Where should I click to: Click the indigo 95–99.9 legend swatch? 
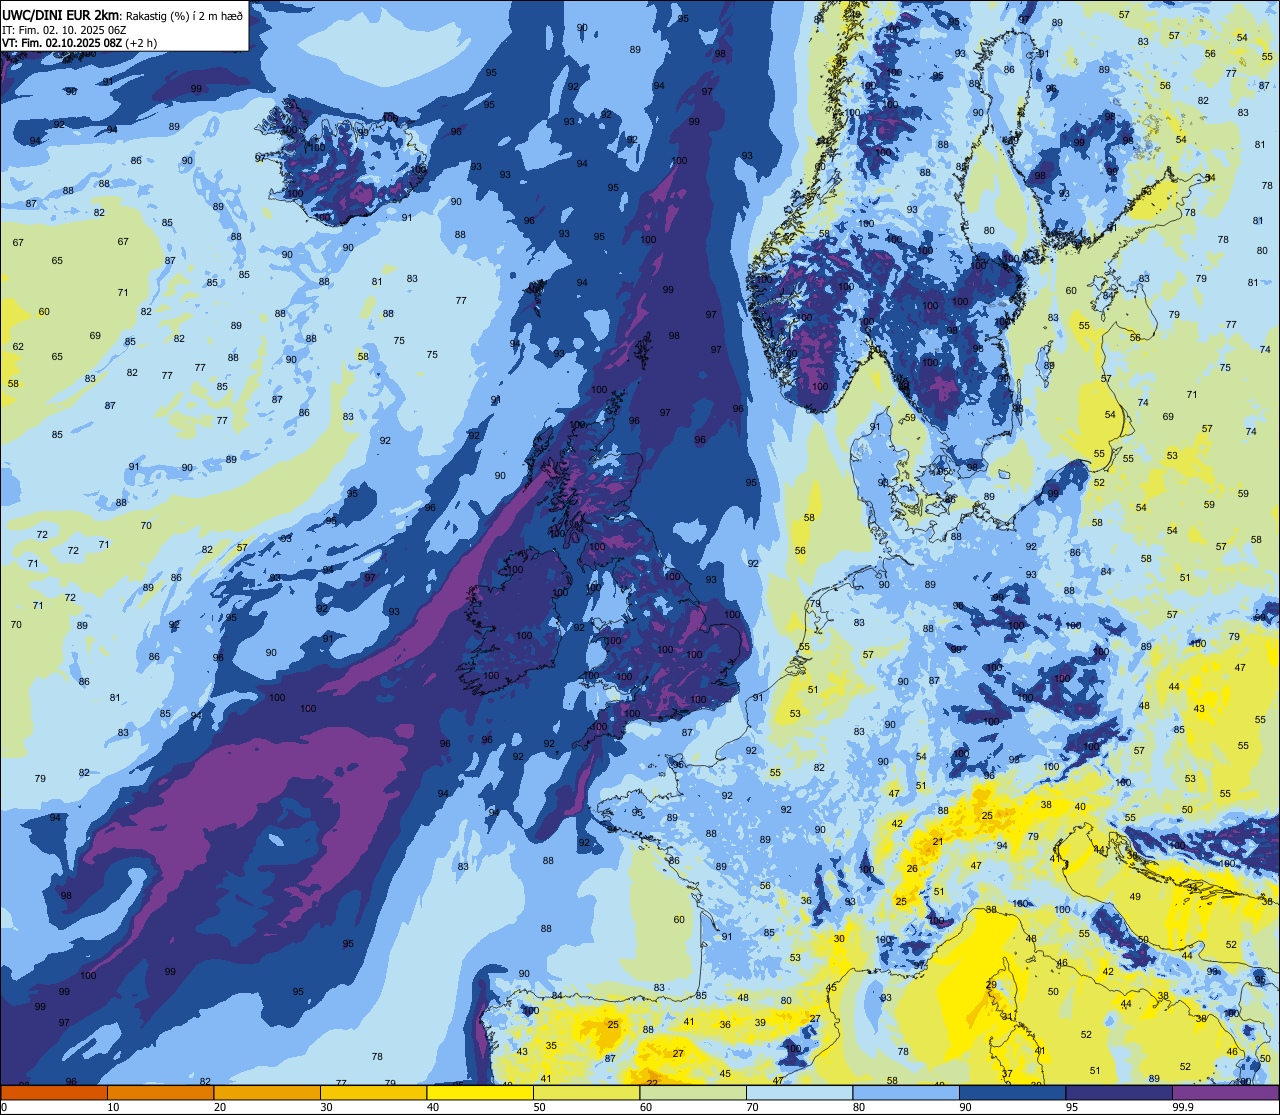click(x=1119, y=1093)
